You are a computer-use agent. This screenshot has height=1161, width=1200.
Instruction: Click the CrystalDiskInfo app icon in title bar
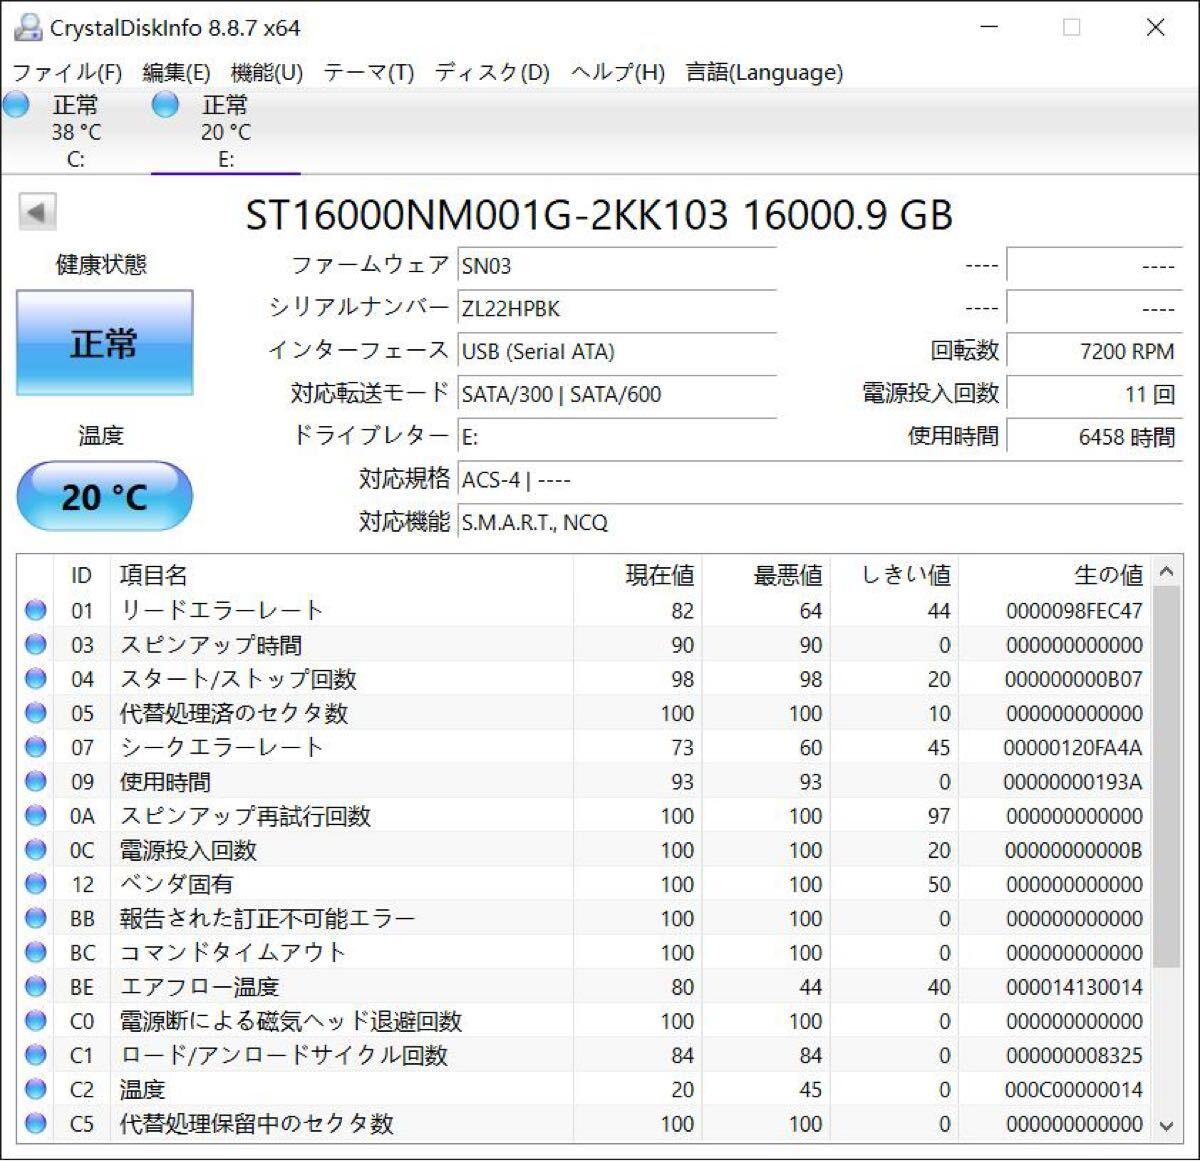click(28, 27)
